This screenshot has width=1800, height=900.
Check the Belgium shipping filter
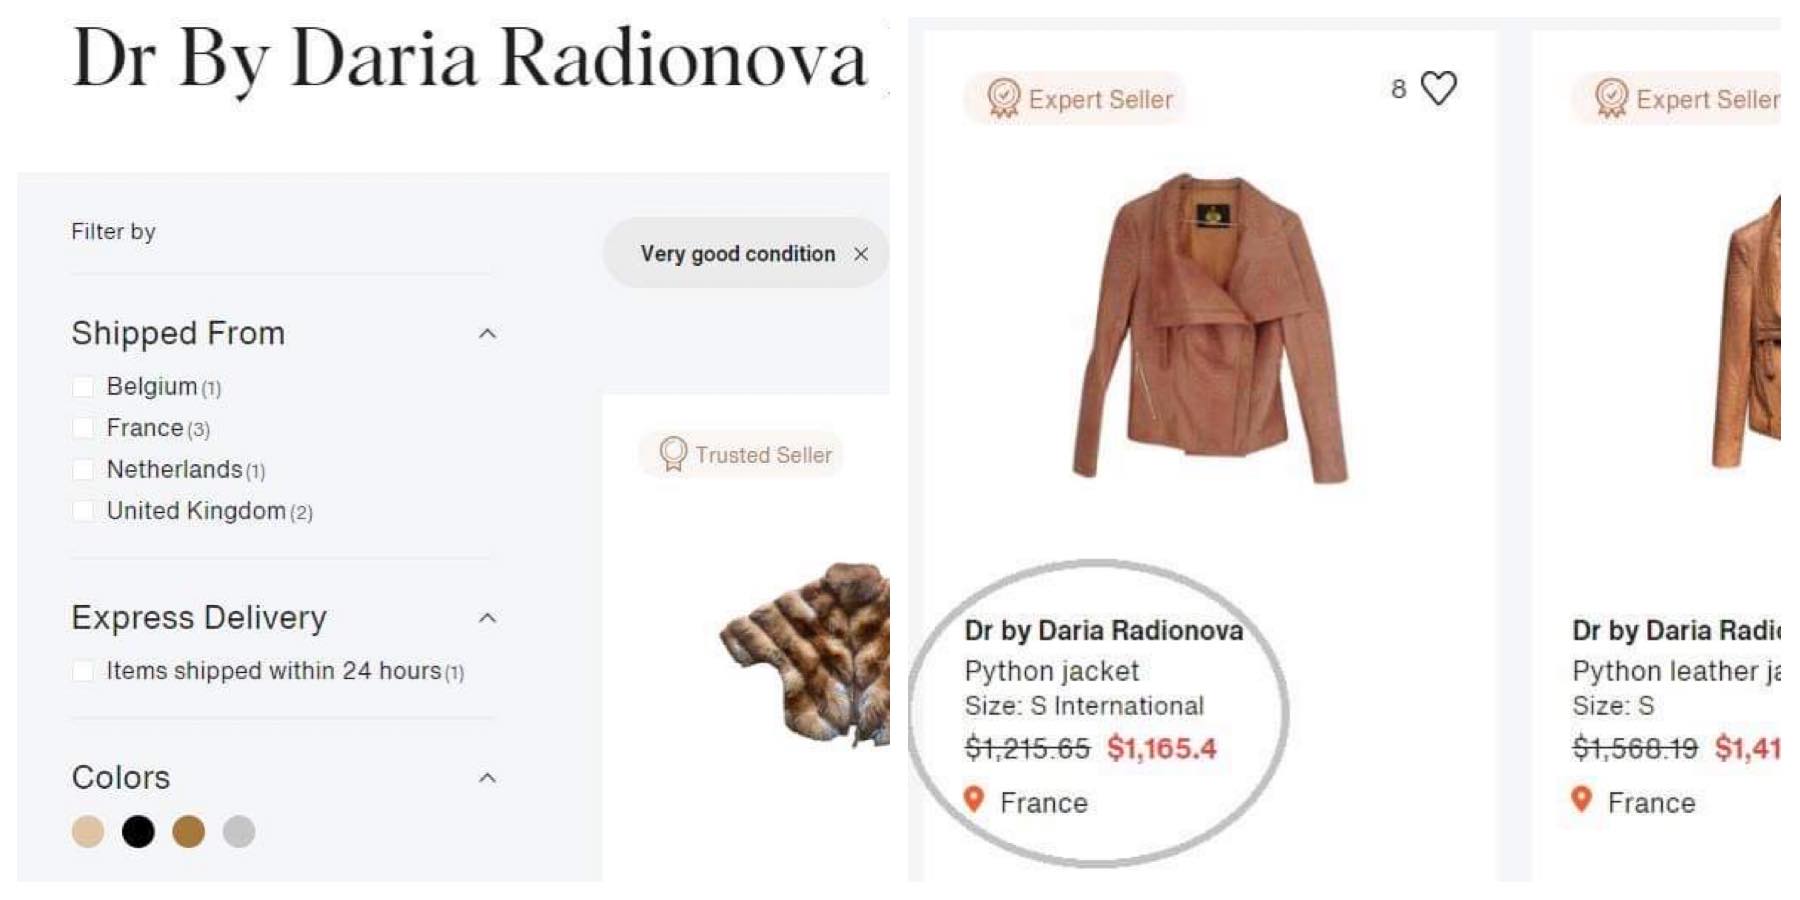tap(84, 387)
